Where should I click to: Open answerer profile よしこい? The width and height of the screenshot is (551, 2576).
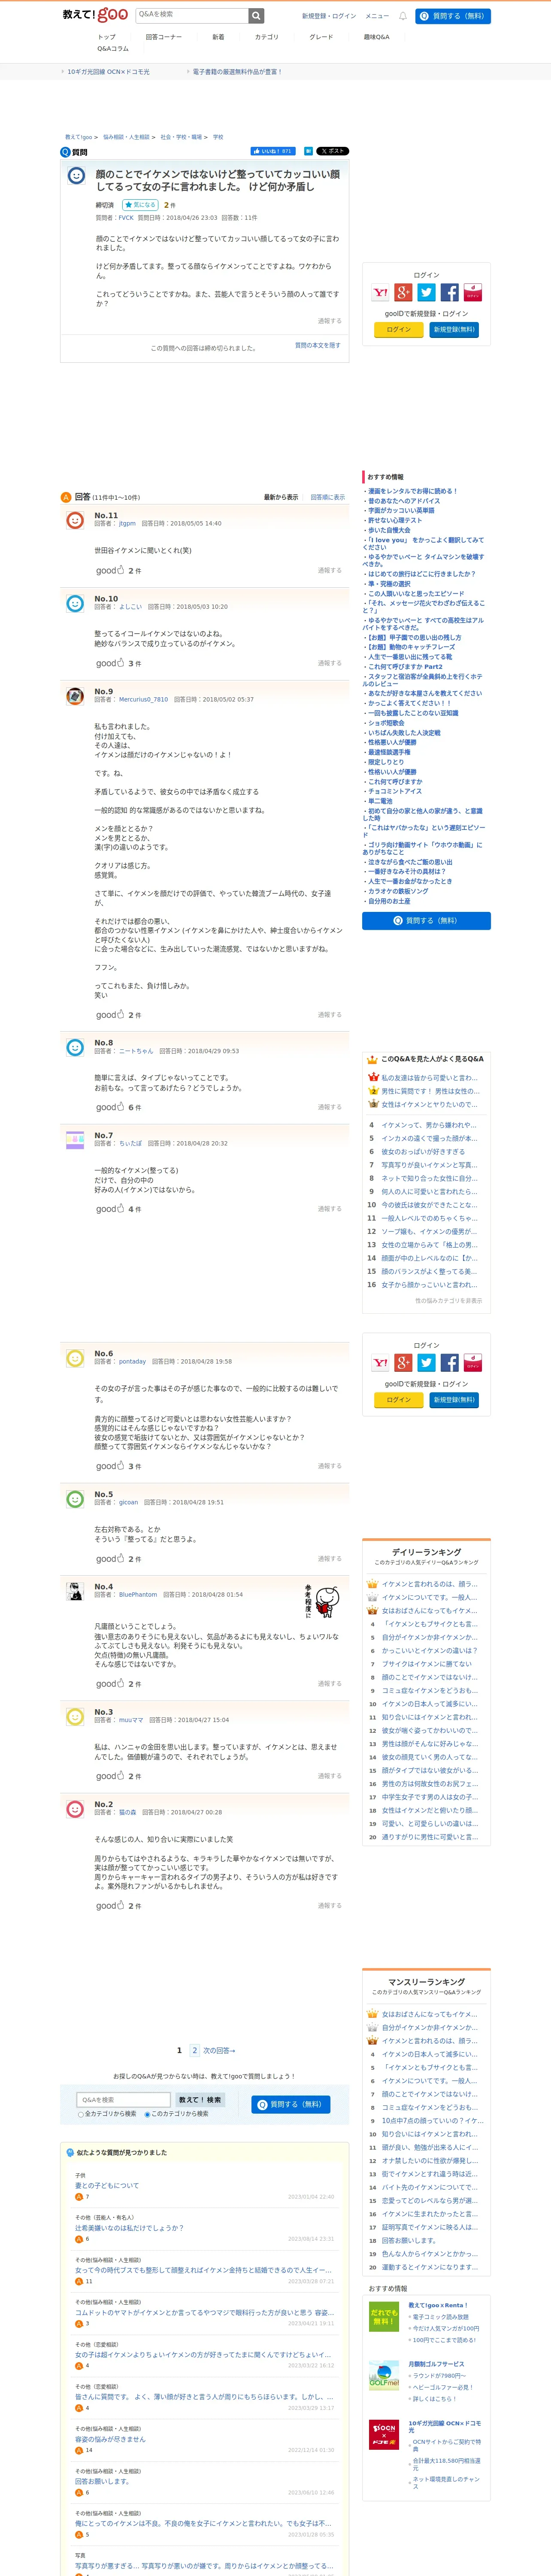point(131,607)
